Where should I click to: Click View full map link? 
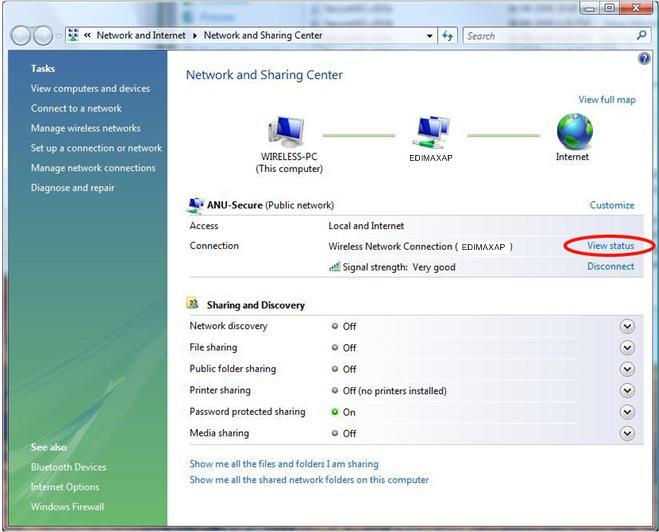607,100
